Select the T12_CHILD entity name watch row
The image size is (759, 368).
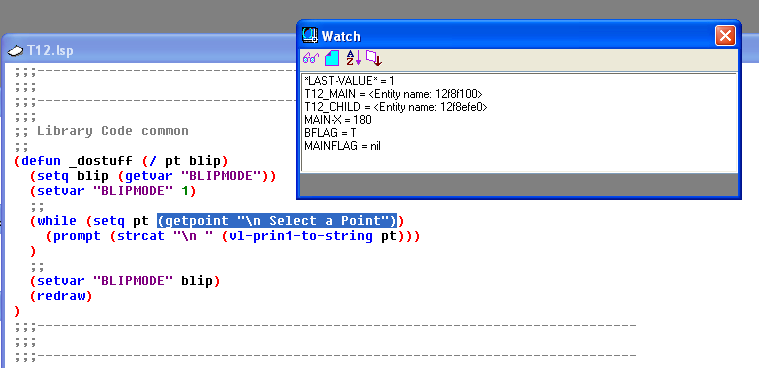point(395,107)
